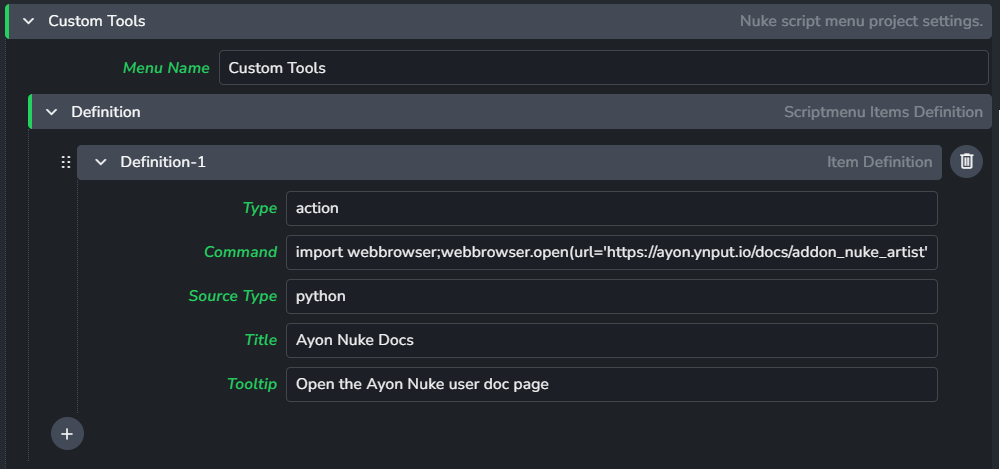Click the green 'Menu Name' label
This screenshot has width=1000, height=469.
coord(166,68)
